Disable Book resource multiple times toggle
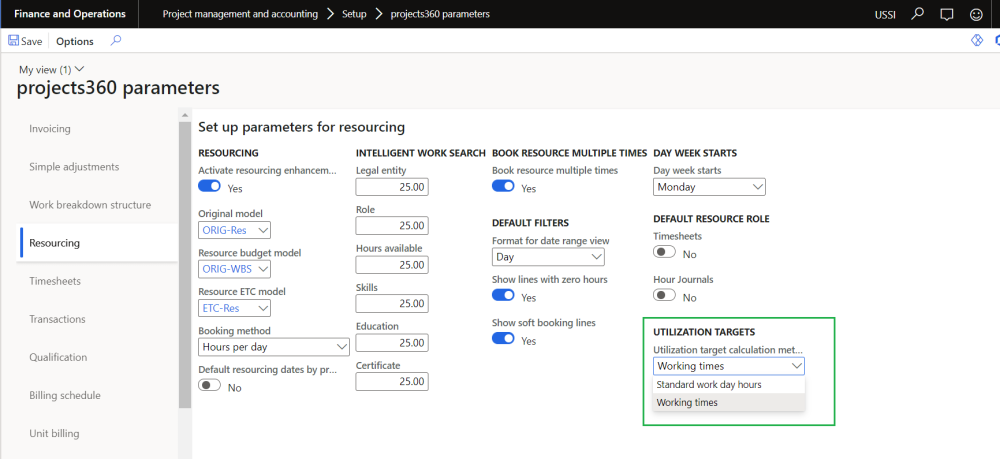 pyautogui.click(x=503, y=187)
